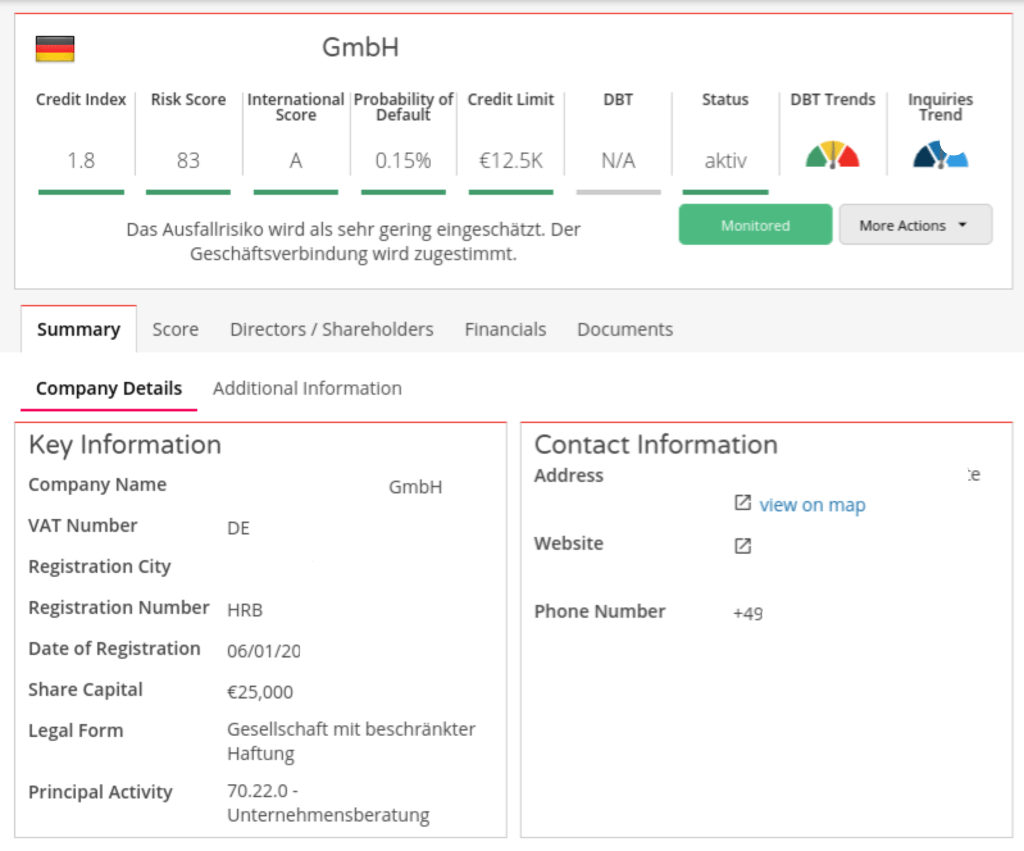Switch to Additional Information sub-tab

(x=307, y=388)
